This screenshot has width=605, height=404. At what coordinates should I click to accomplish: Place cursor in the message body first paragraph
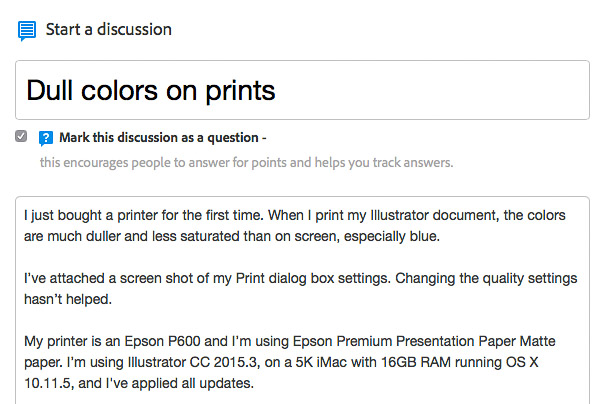tap(294, 226)
